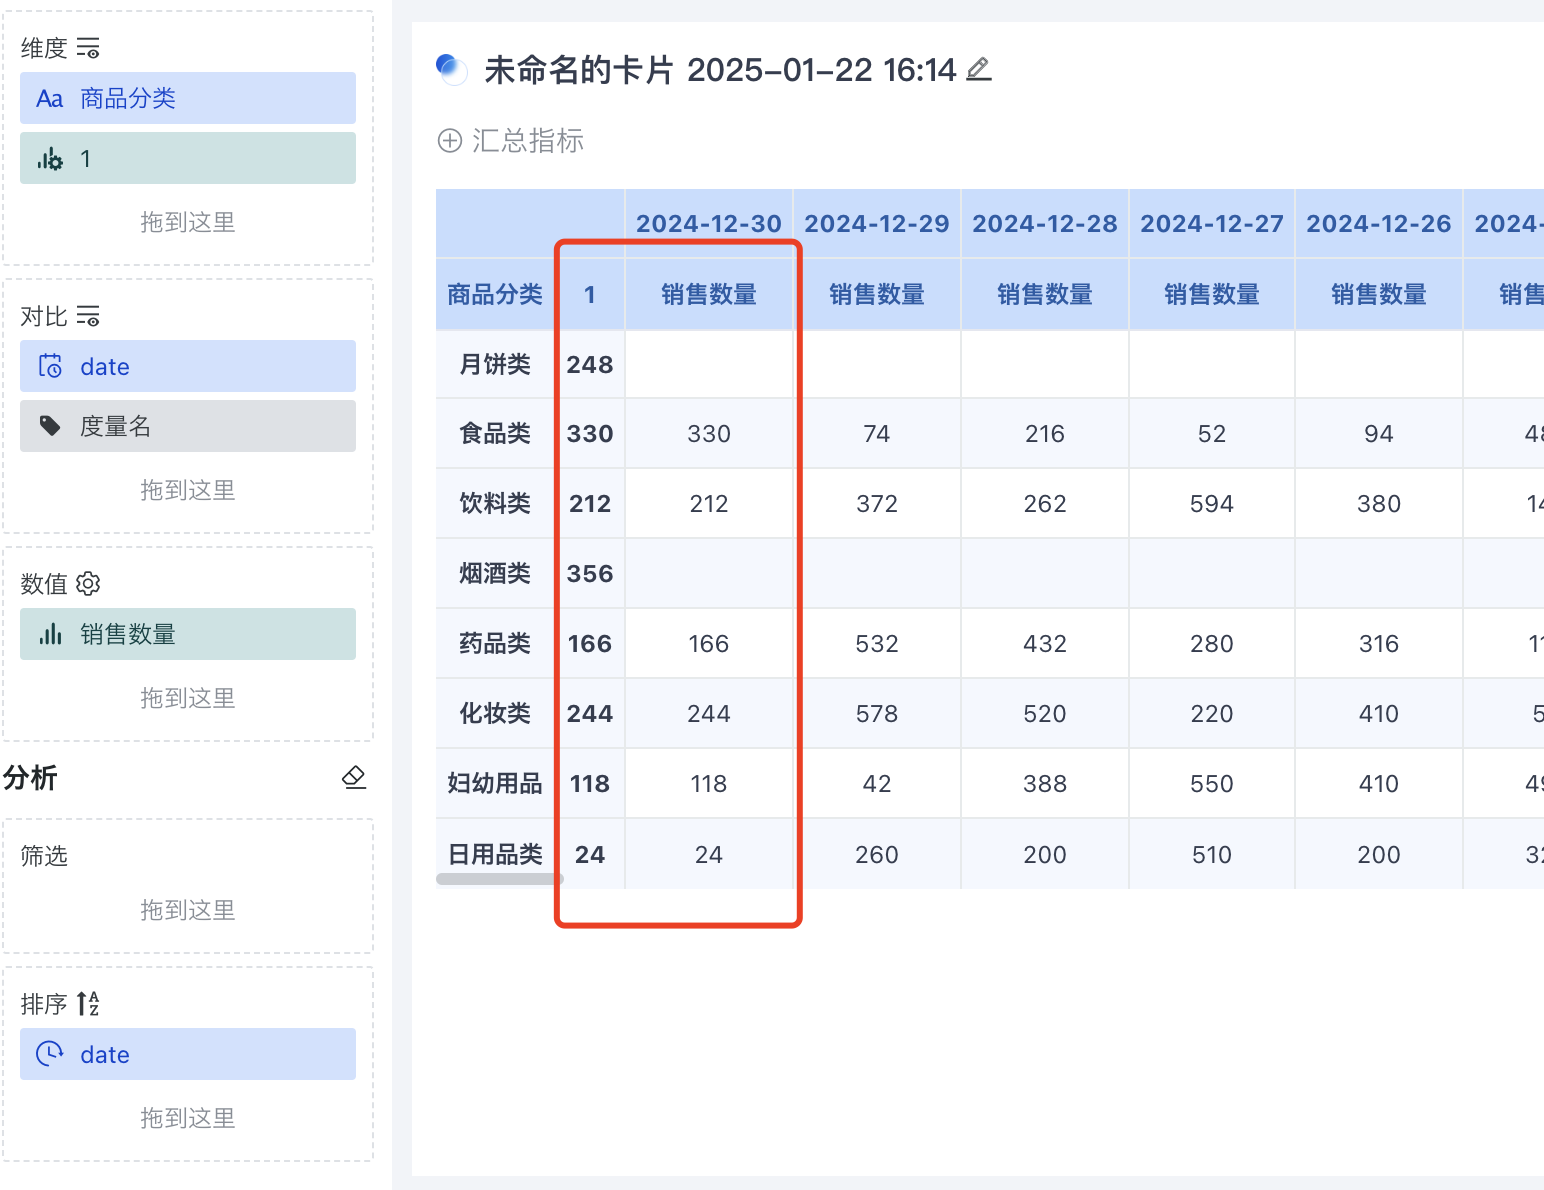Click 拖到这里 drop zone under 排序
The image size is (1544, 1190).
point(188,1118)
